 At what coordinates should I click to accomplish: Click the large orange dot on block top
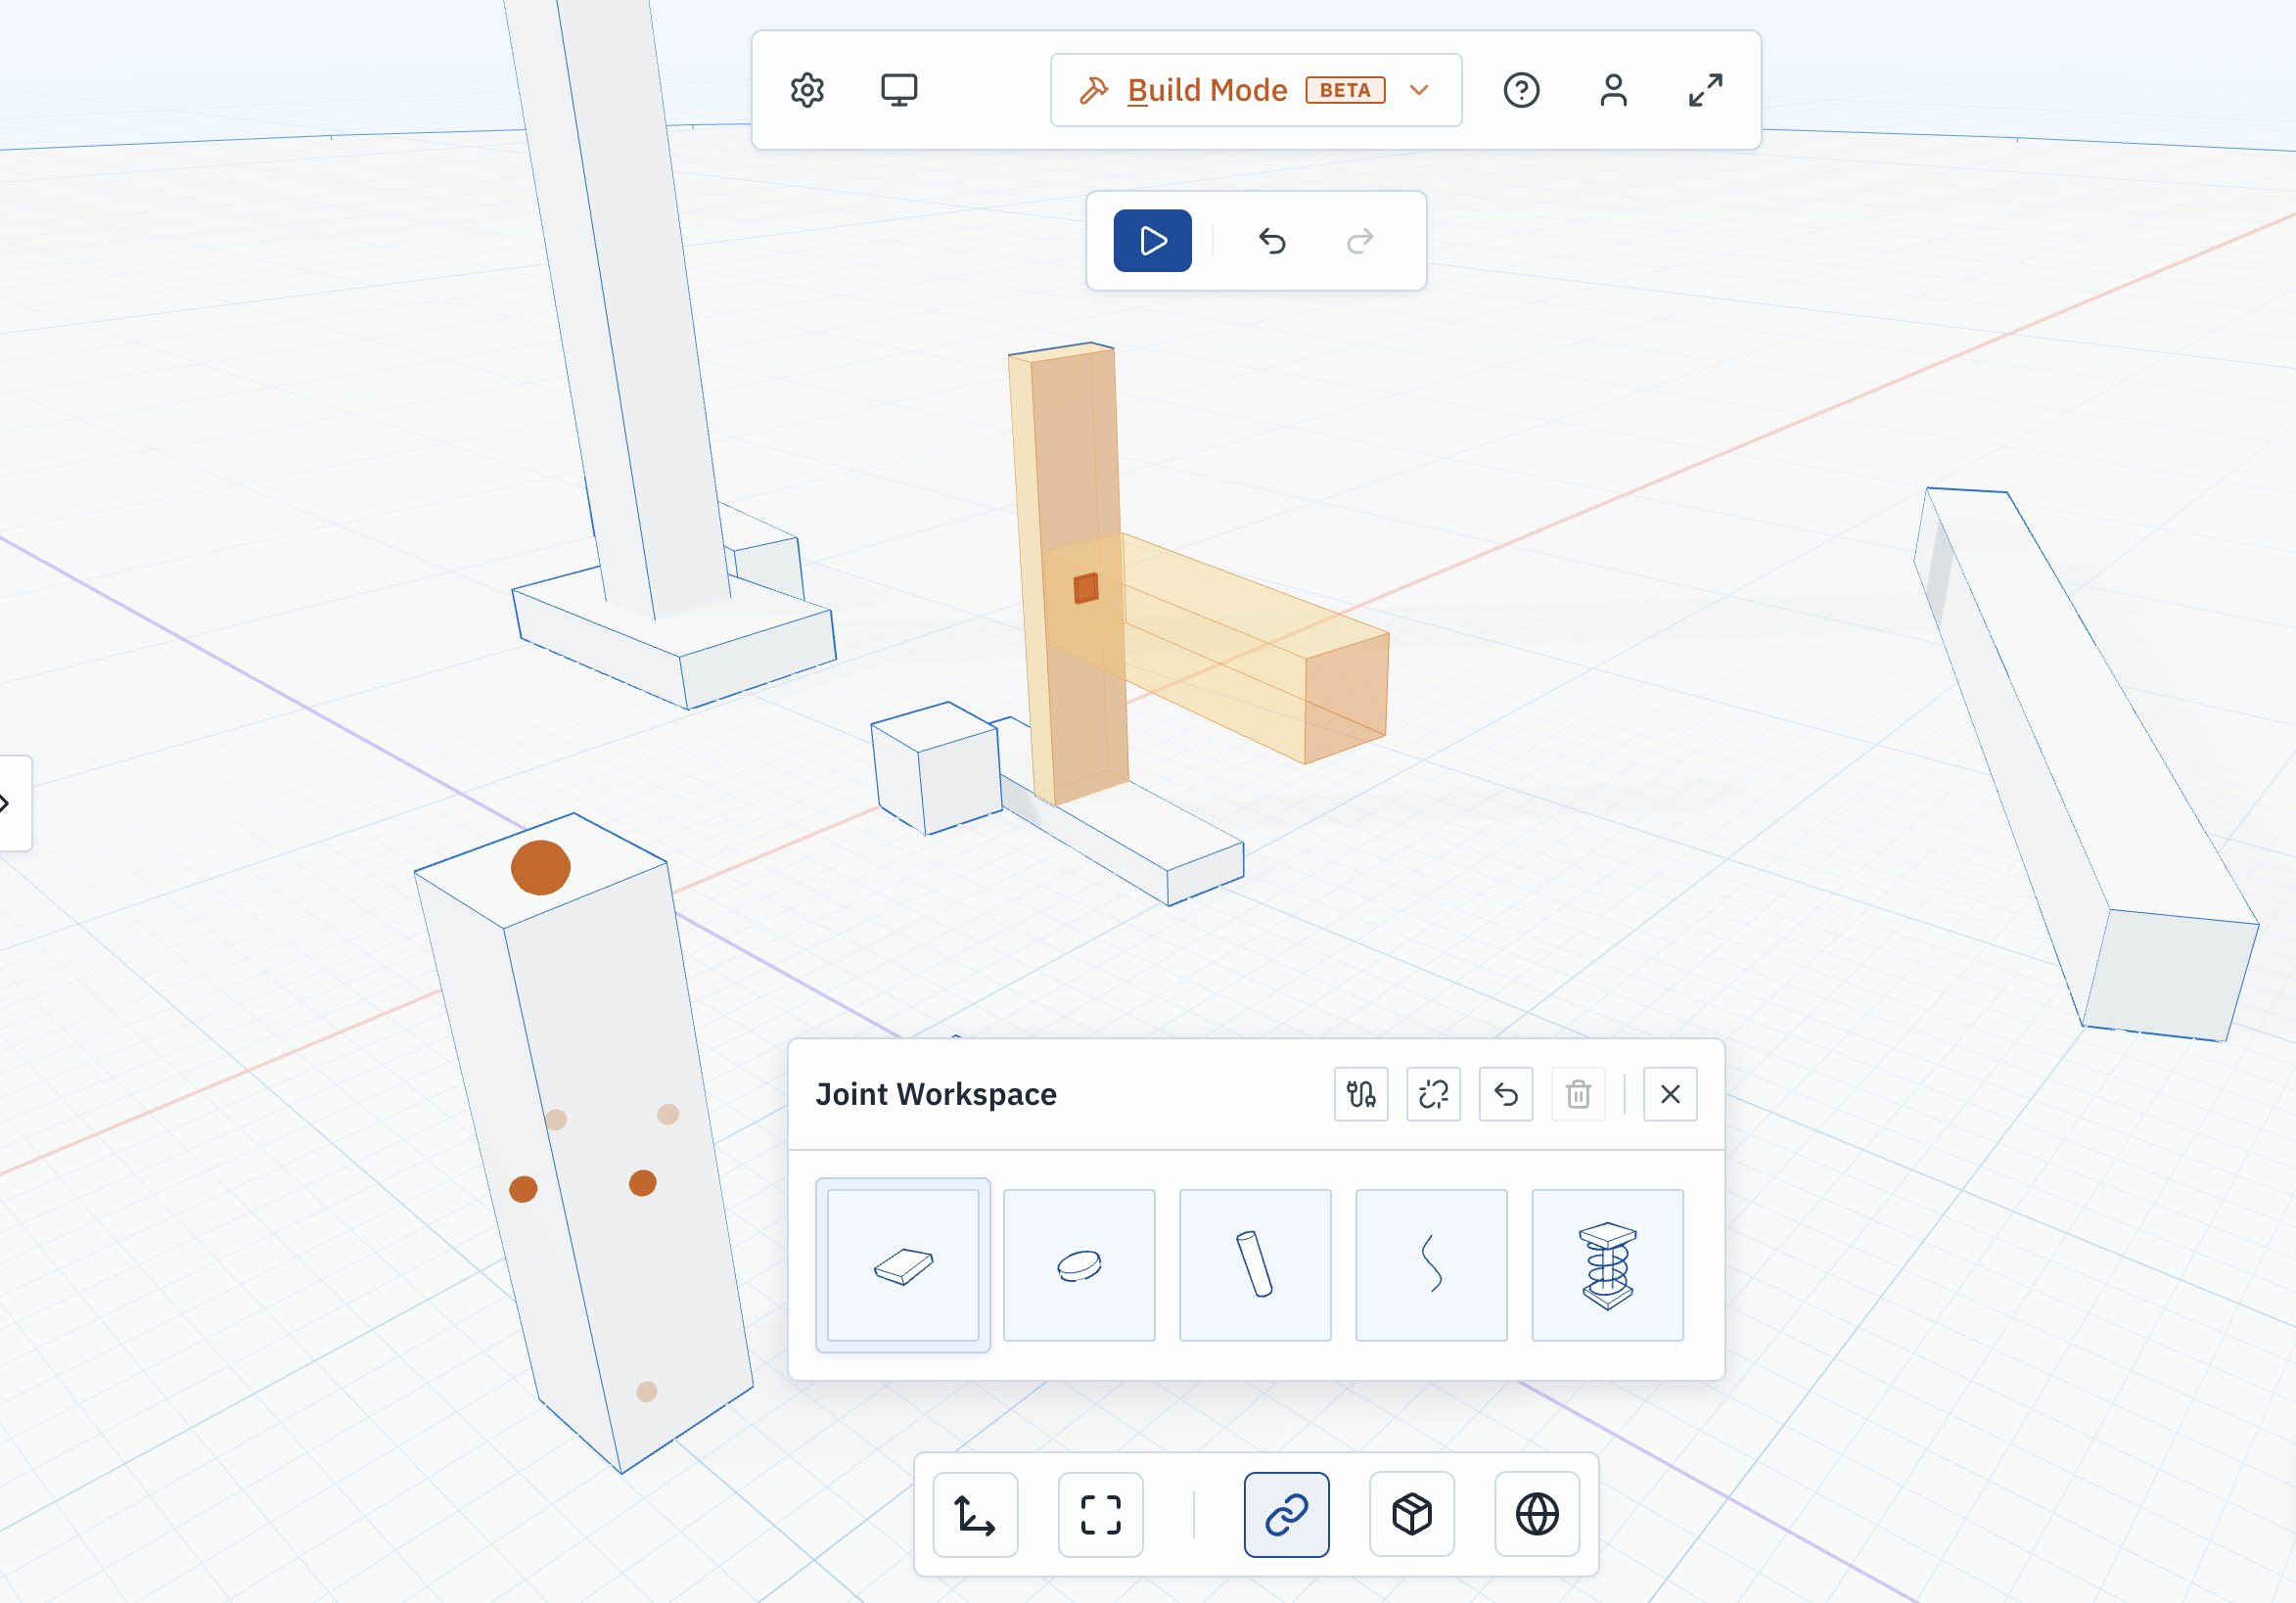(540, 867)
